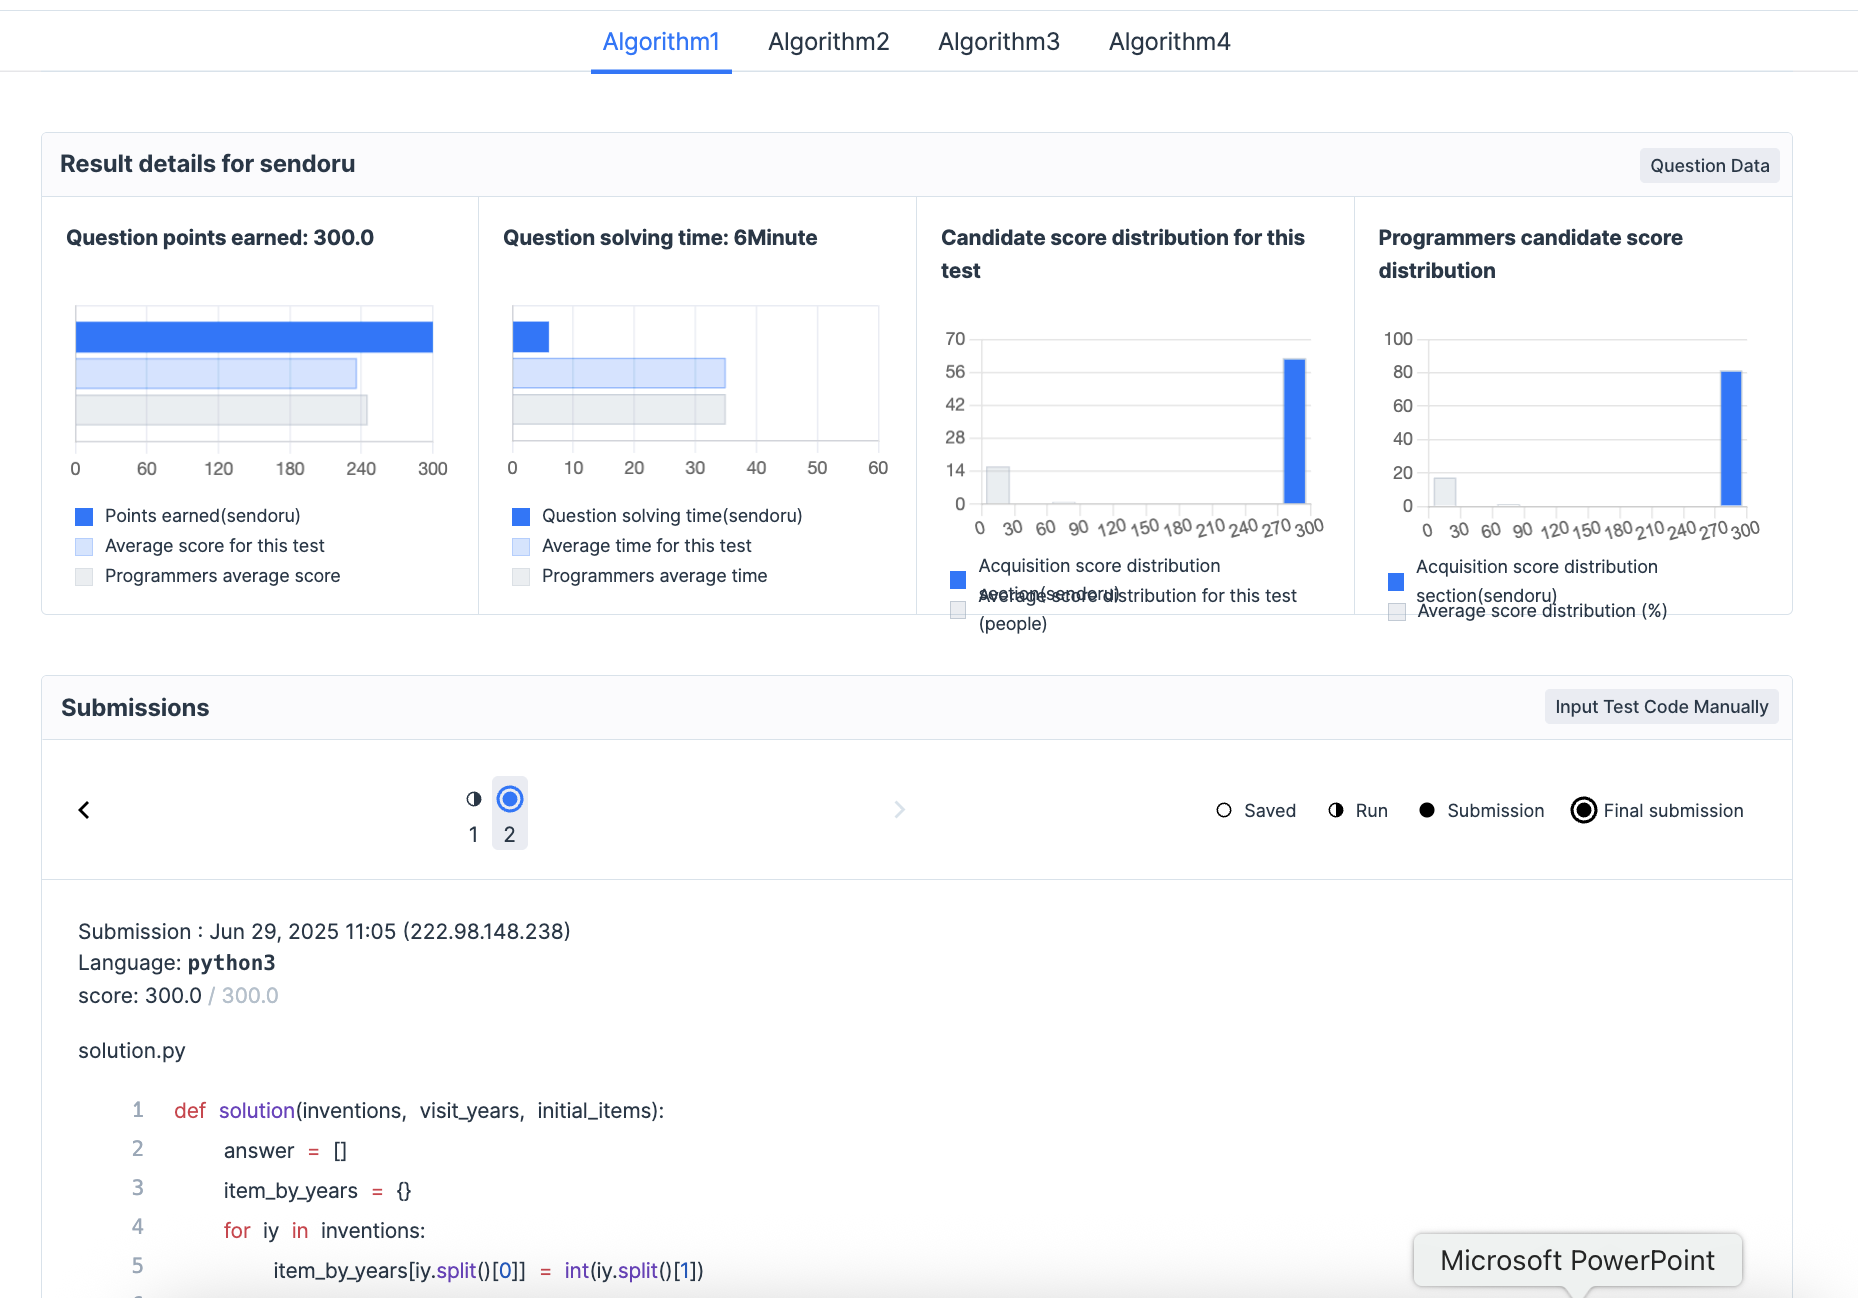
Task: Toggle Average score for this test legend
Action: [x=84, y=547]
